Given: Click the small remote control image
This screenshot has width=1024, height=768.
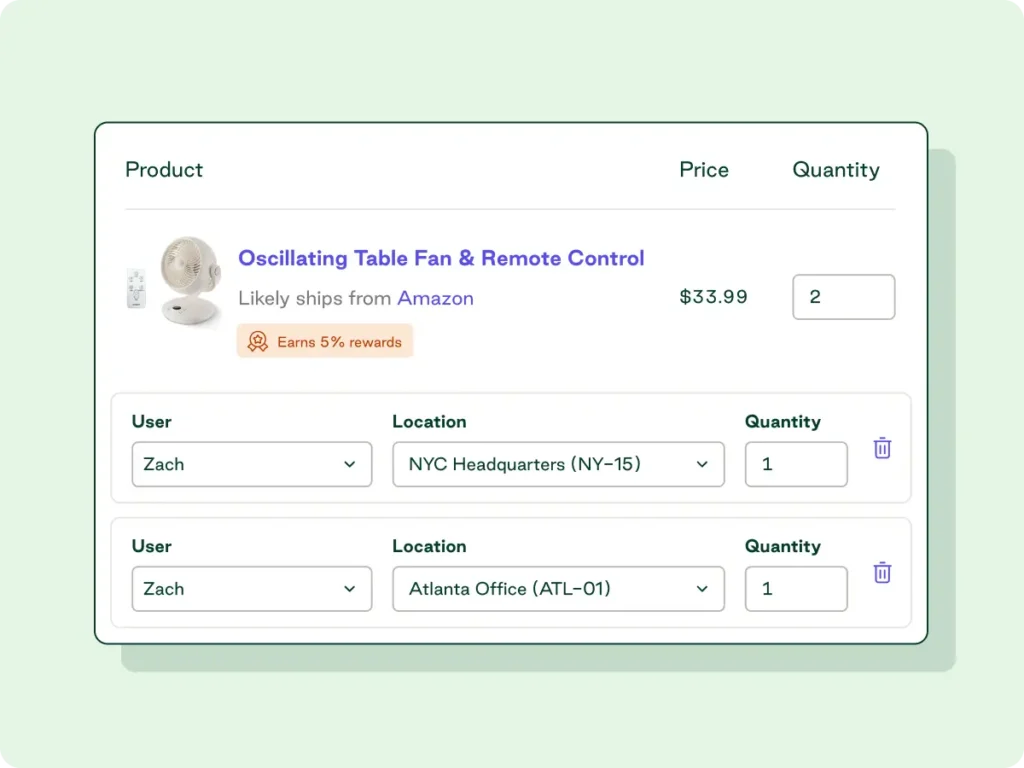Looking at the screenshot, I should click(136, 288).
